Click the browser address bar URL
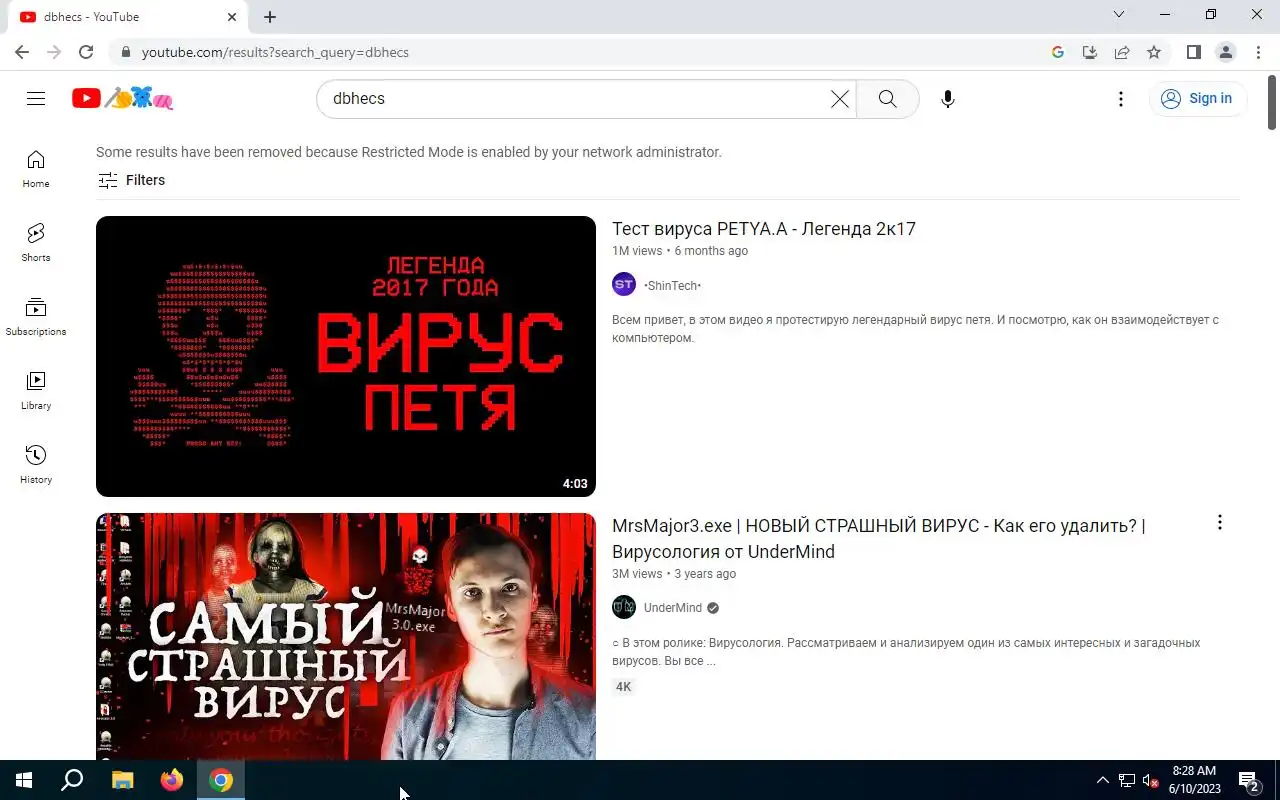The width and height of the screenshot is (1280, 800). tap(275, 52)
